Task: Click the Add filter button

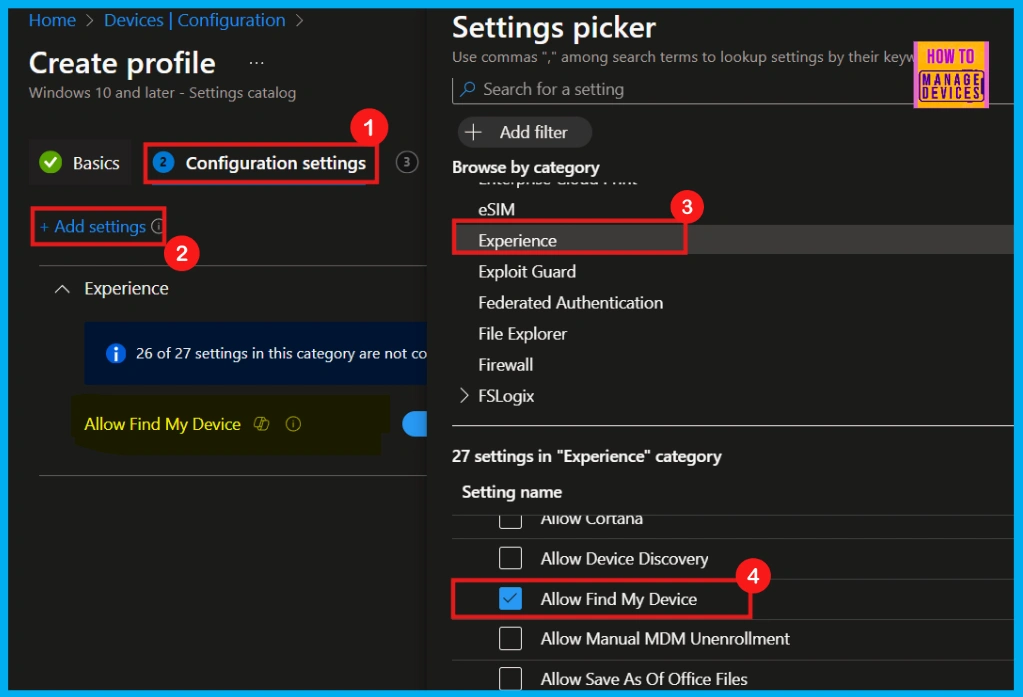Action: [525, 132]
